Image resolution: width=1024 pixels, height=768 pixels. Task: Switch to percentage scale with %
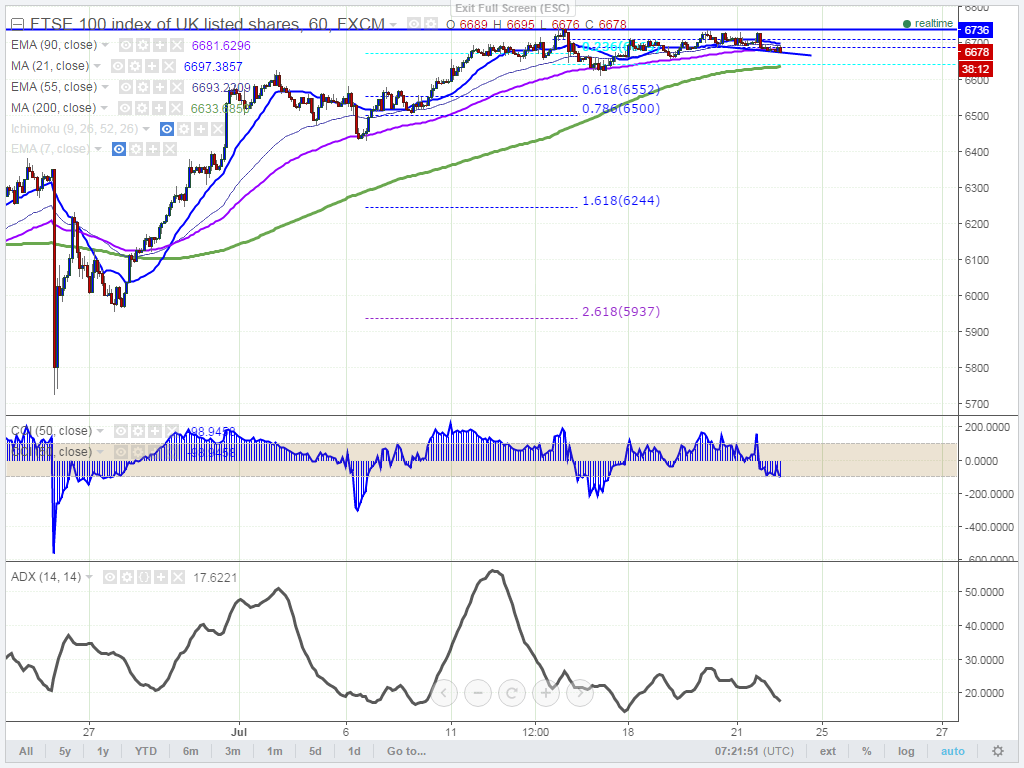point(867,751)
